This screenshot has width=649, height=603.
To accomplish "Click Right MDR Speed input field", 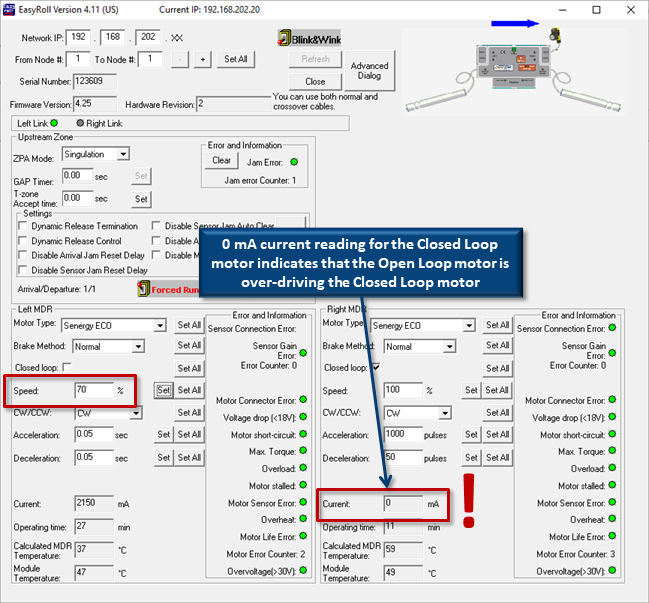I will tap(403, 390).
